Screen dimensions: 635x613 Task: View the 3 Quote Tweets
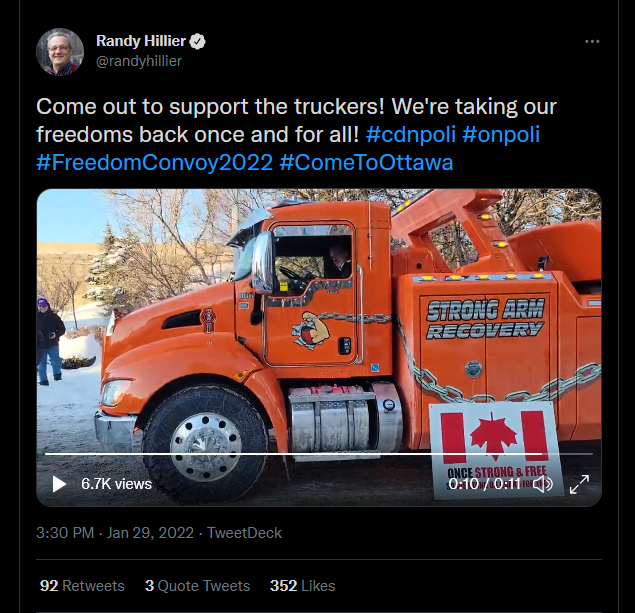(x=197, y=586)
